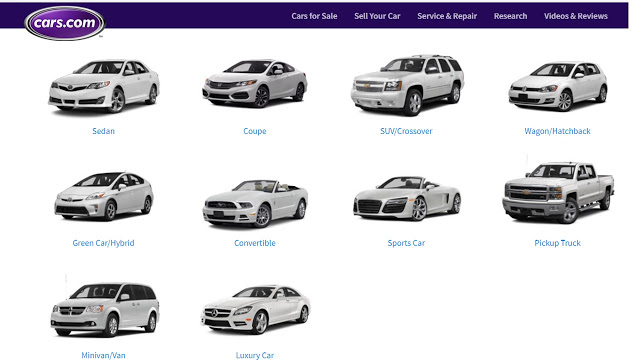Follow the Pickup Truck text link
640x360 pixels.
click(x=558, y=243)
